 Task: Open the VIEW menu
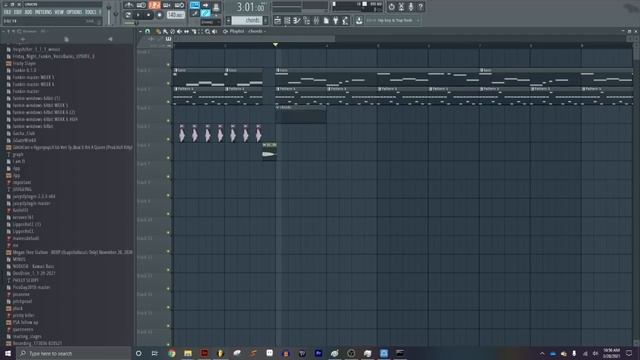59,12
